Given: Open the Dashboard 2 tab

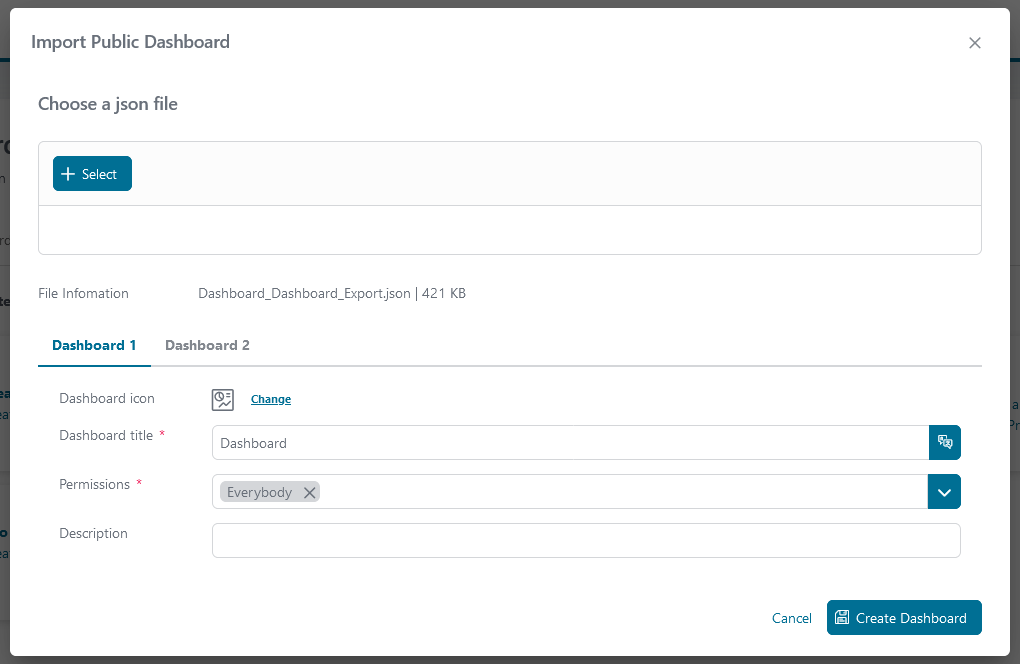Looking at the screenshot, I should click(x=207, y=345).
